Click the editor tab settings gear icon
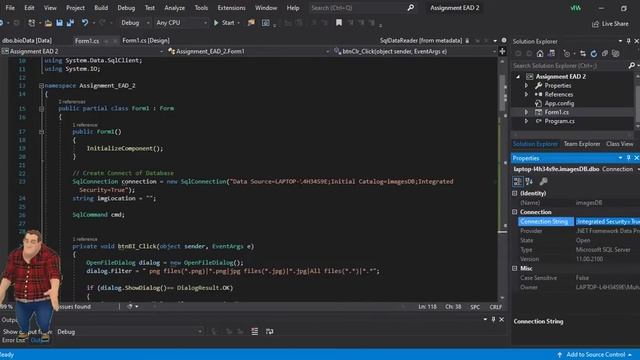The height and width of the screenshot is (360, 640). pos(504,40)
